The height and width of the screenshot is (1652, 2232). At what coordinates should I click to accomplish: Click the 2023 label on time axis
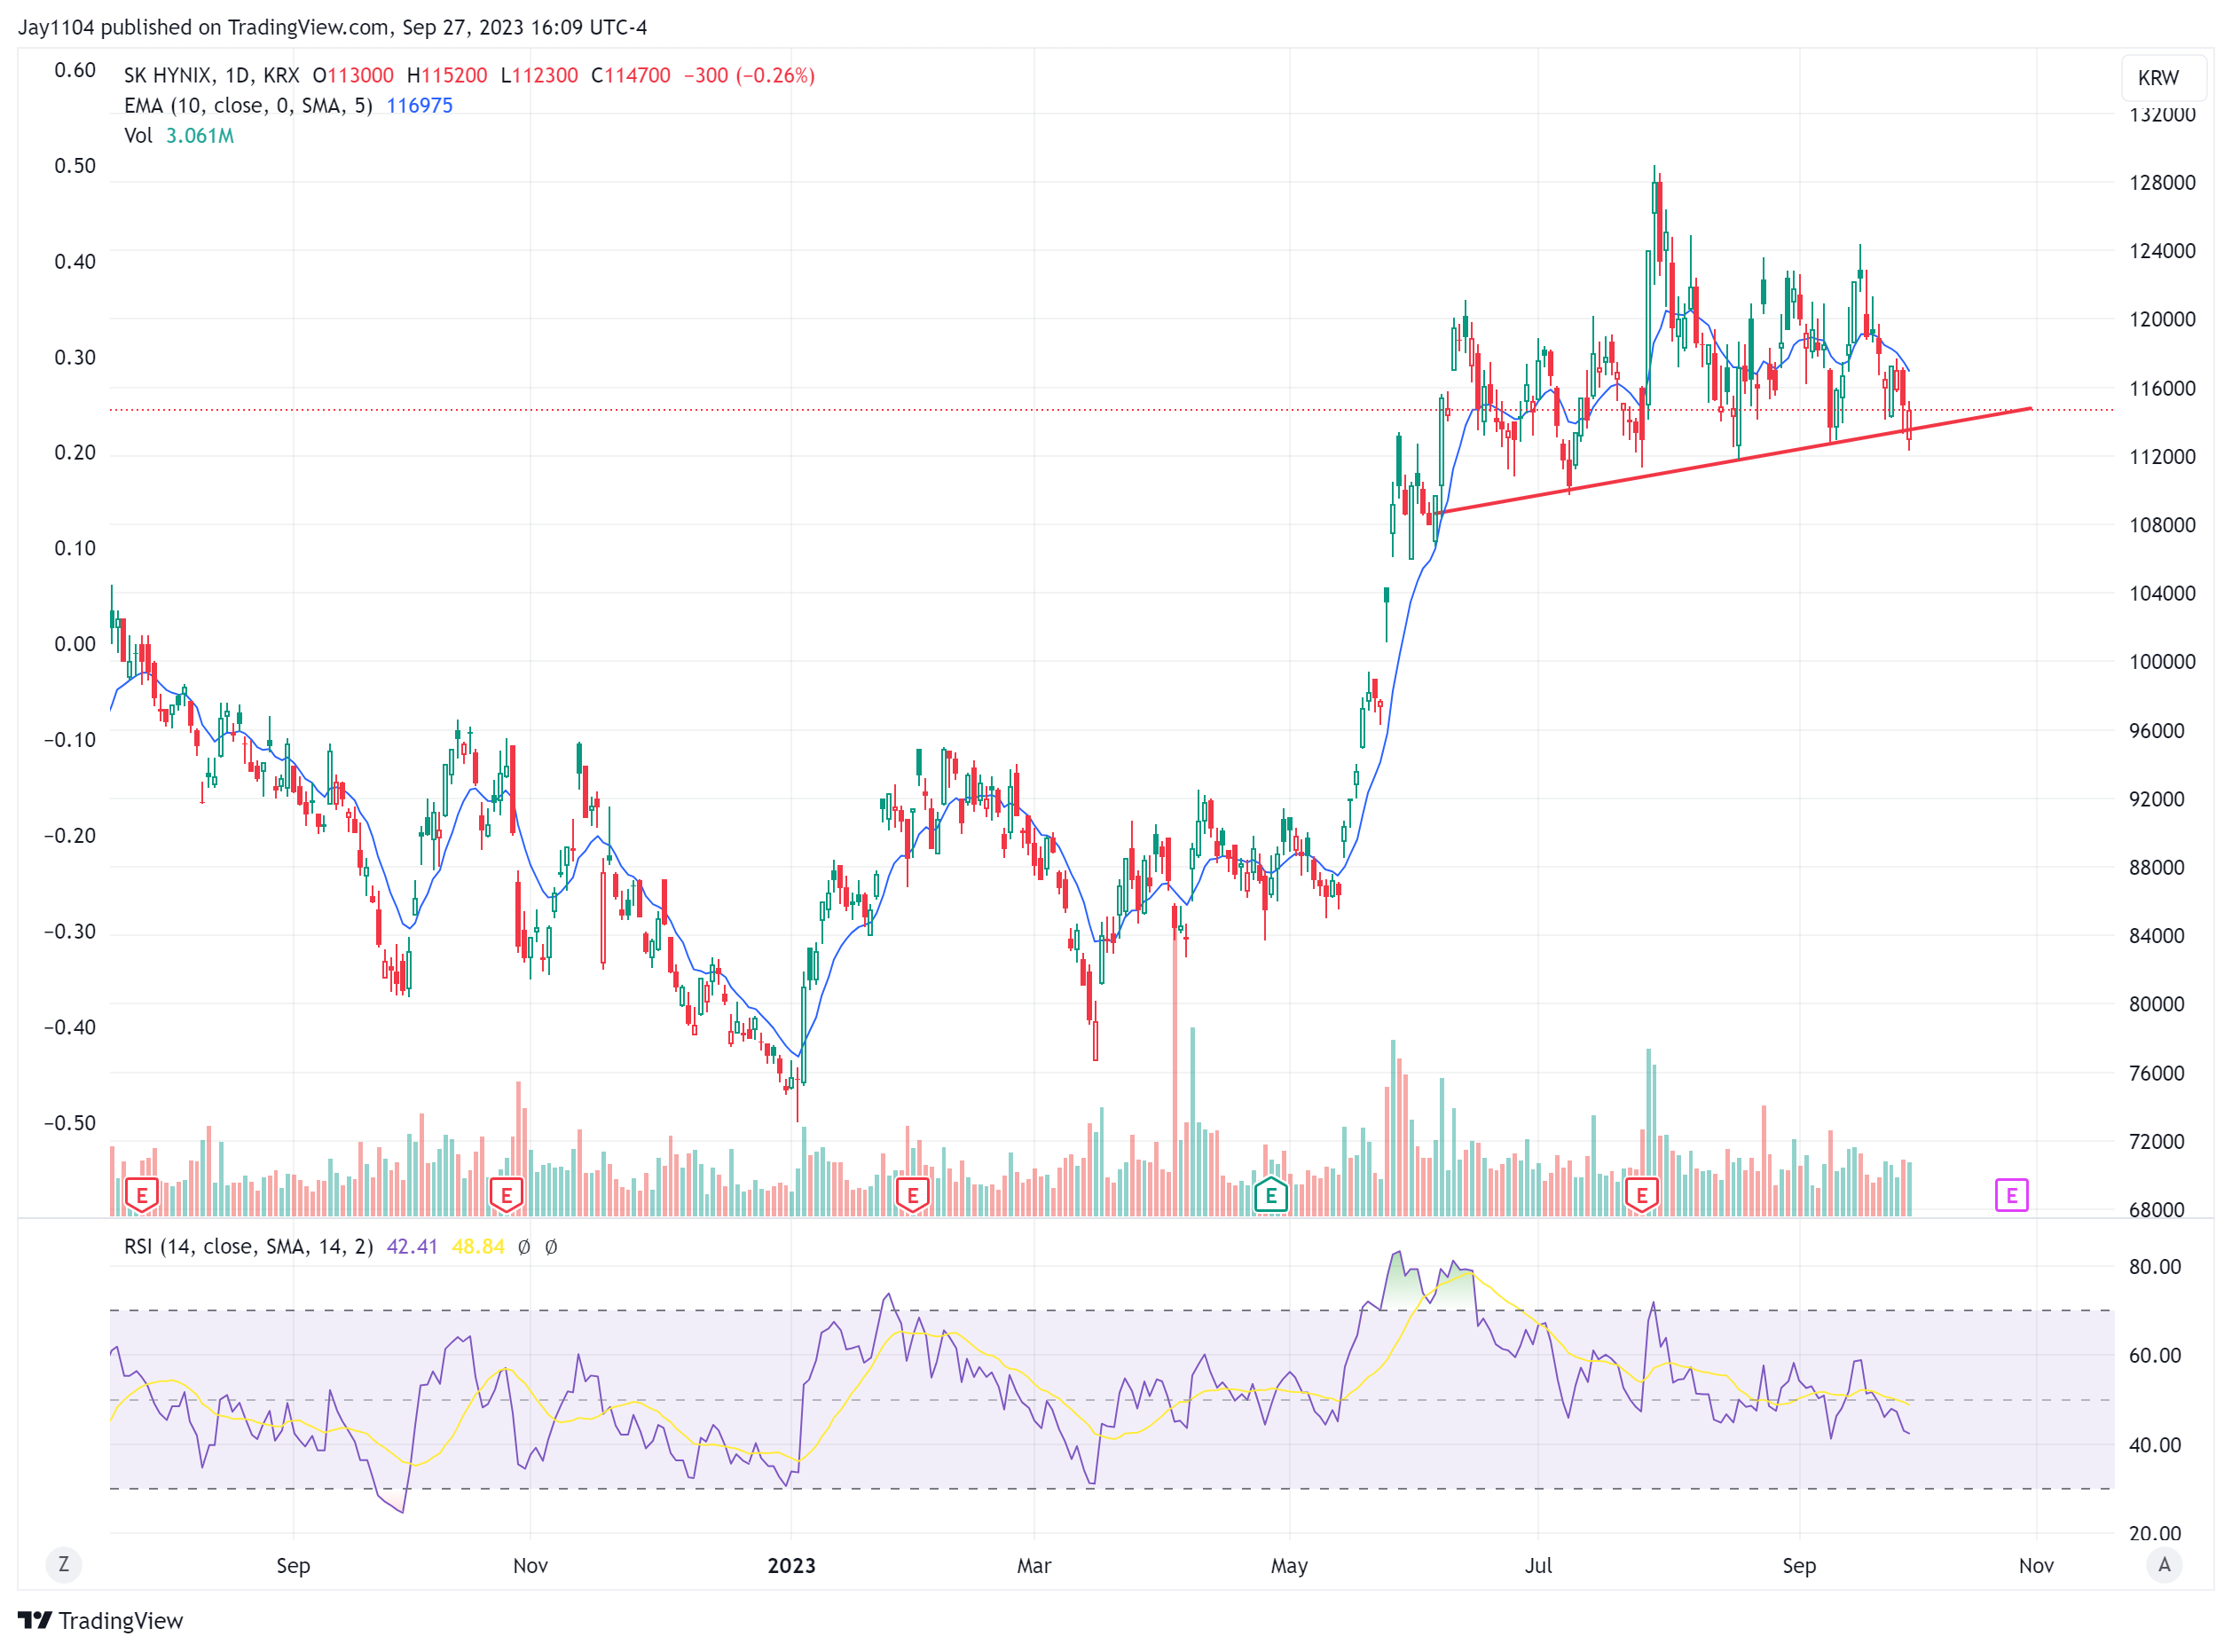coord(791,1566)
